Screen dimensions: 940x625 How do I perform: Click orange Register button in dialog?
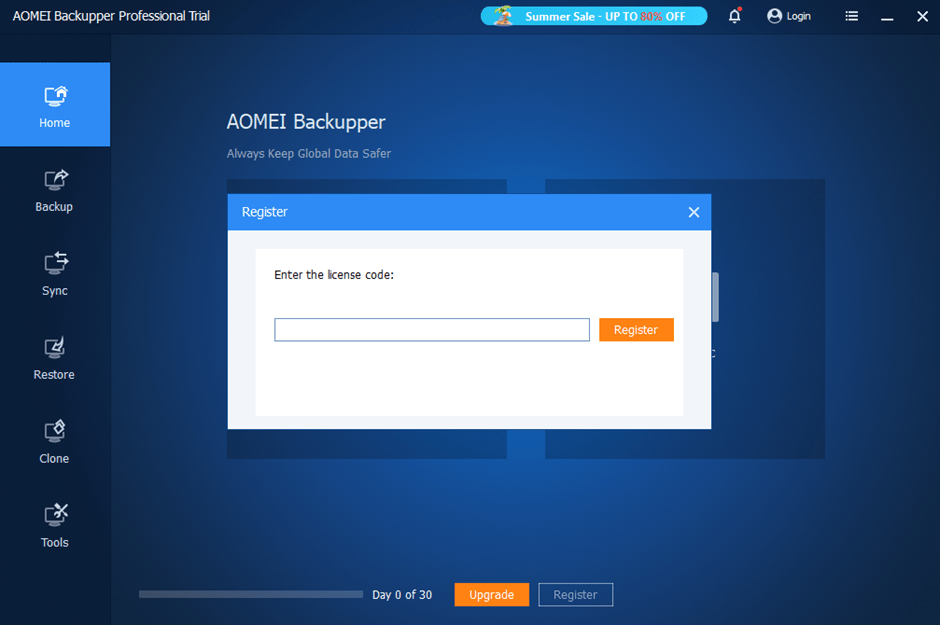(636, 330)
